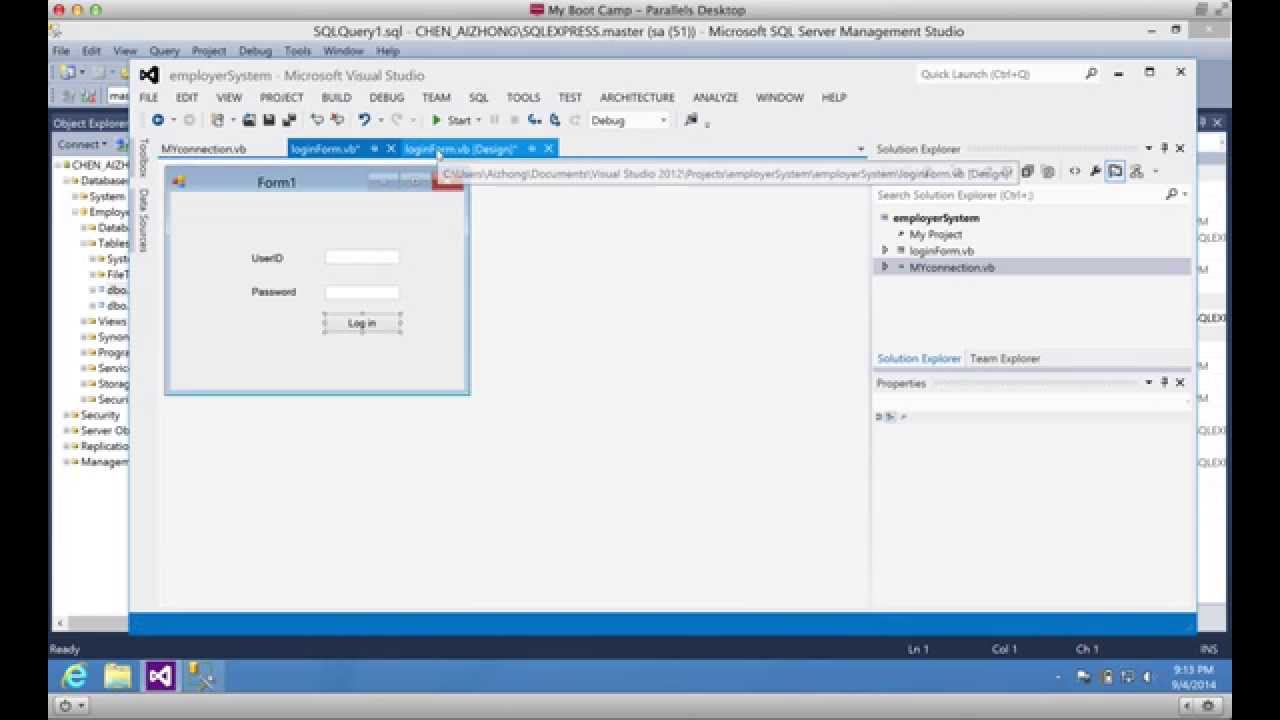The width and height of the screenshot is (1280, 720).
Task: Click the Solution Explorer search magnifier icon
Action: pyautogui.click(x=1171, y=194)
